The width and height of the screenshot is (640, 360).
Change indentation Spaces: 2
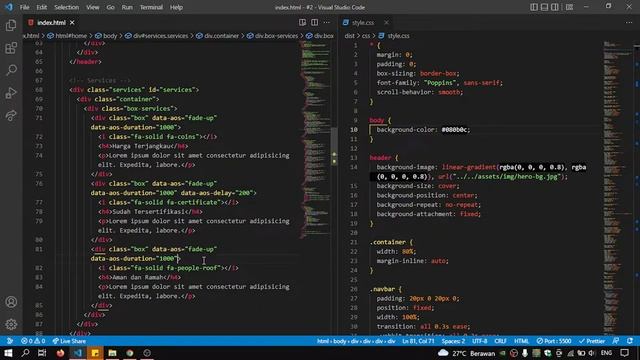[x=453, y=341]
